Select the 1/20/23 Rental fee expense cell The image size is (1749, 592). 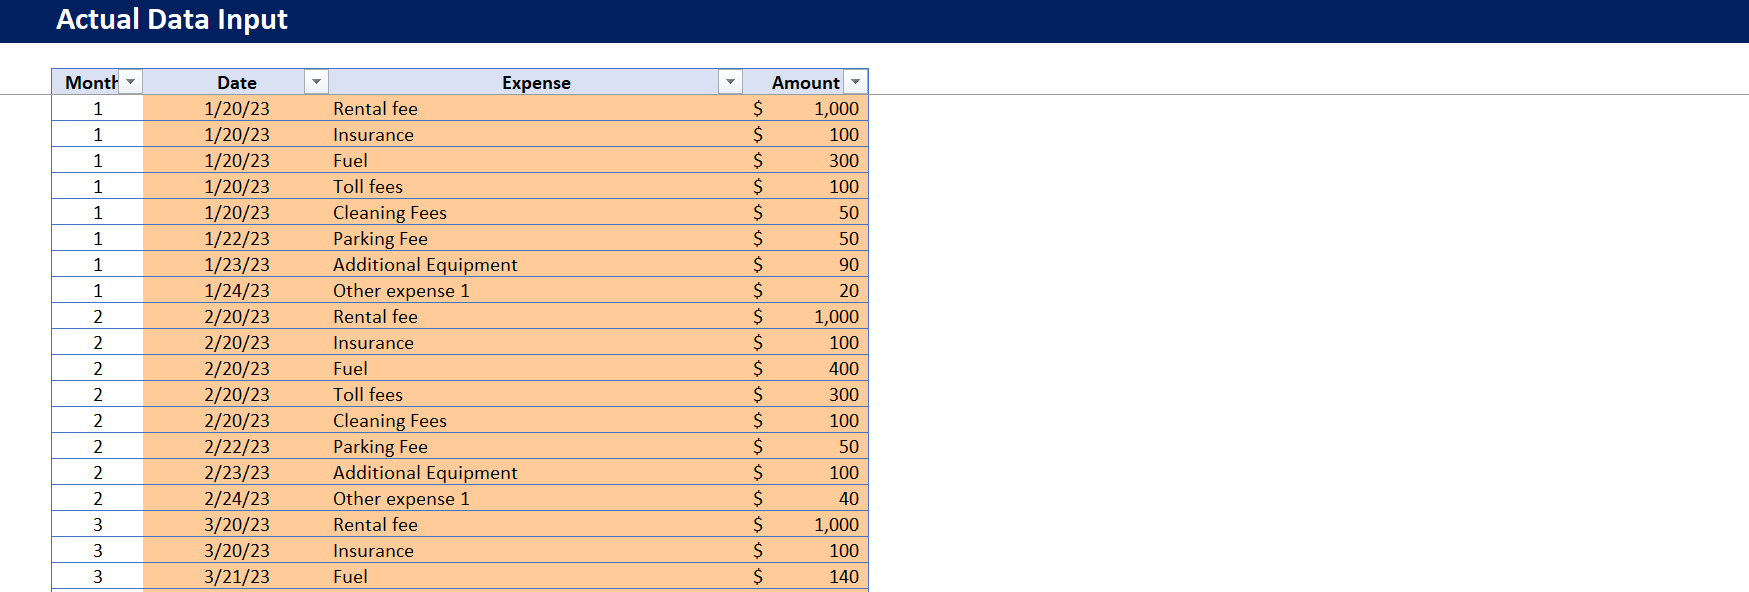[x=536, y=108]
